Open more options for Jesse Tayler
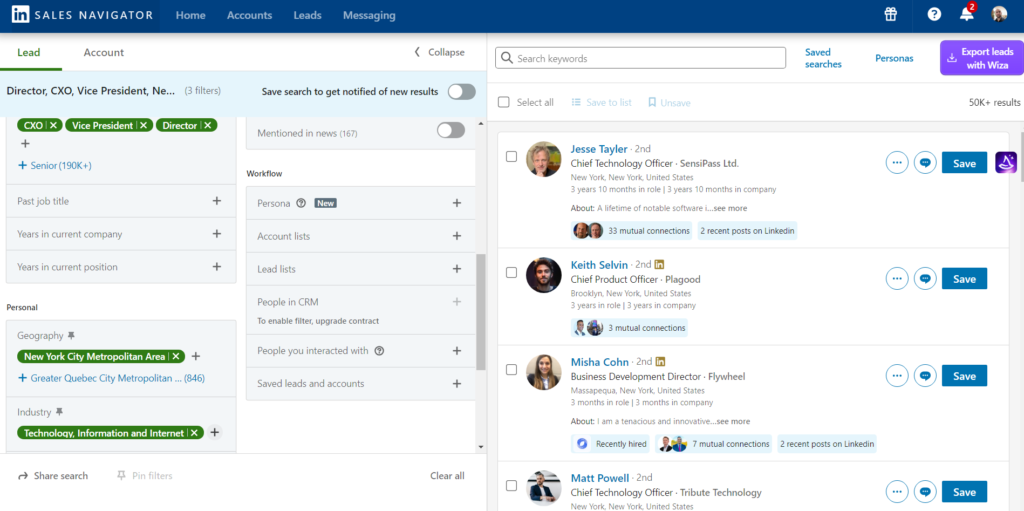 (x=897, y=163)
